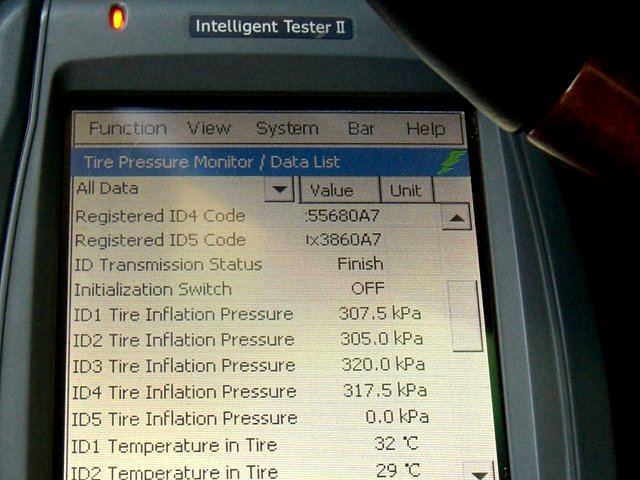Click the green lightning bolt connection icon
Image resolution: width=640 pixels, height=480 pixels.
click(451, 162)
